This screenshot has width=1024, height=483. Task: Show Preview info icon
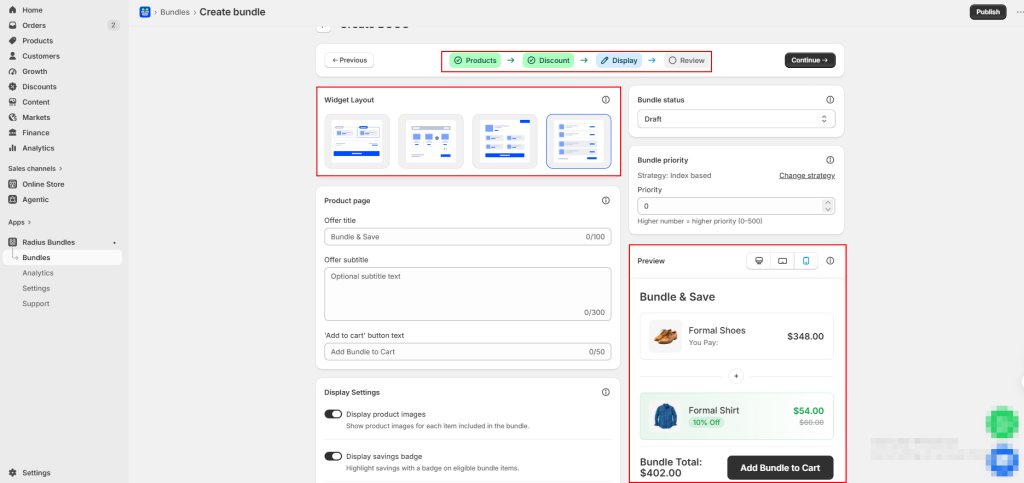pos(830,261)
